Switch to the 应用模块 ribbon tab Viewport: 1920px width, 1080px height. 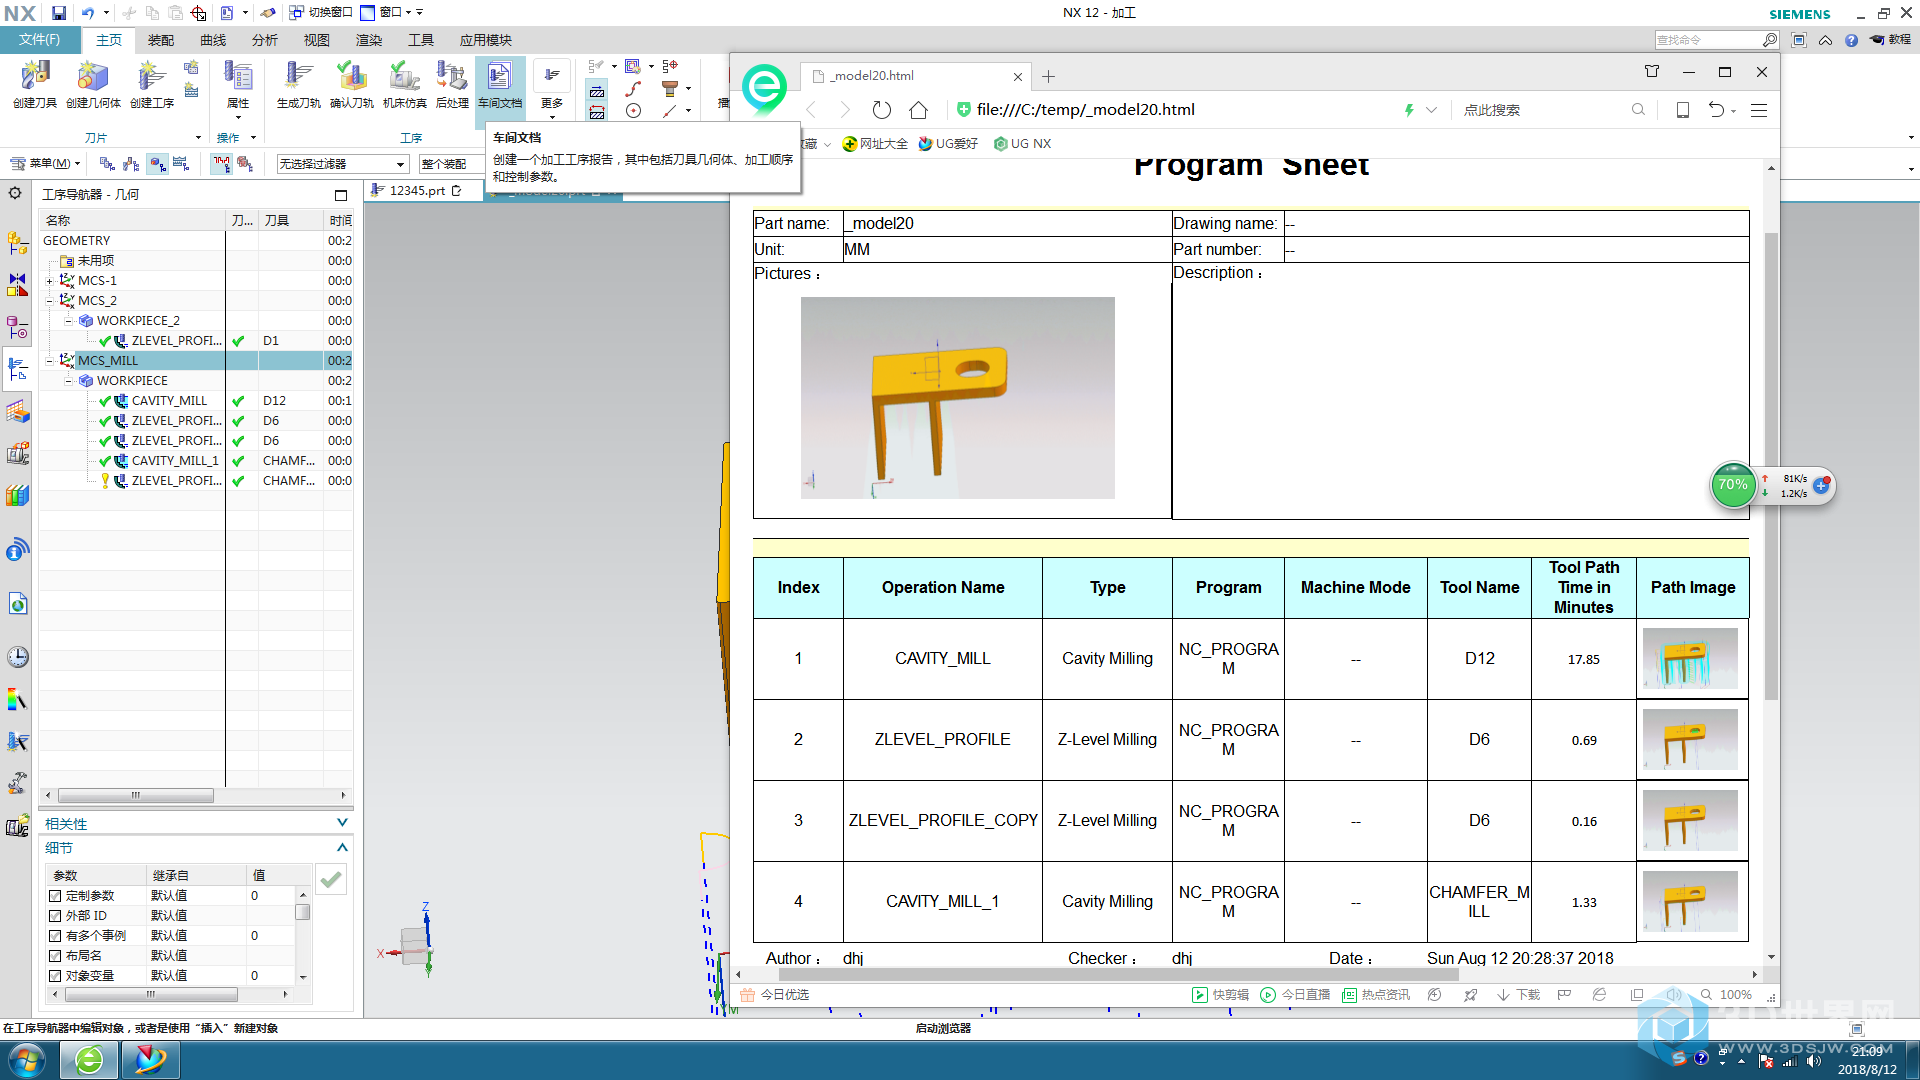[486, 40]
